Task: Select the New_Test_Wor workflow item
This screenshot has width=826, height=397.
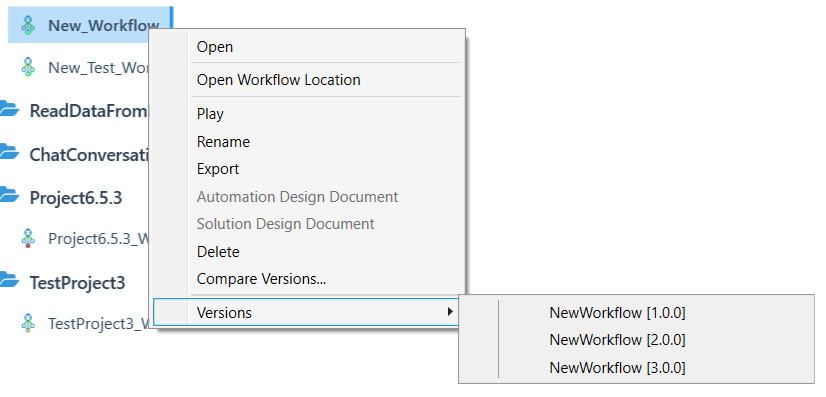Action: 100,68
